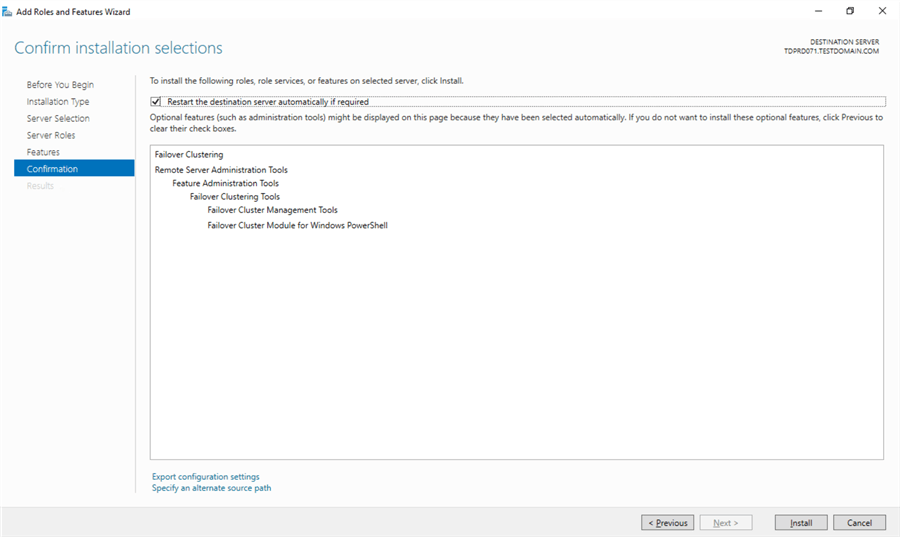Go to Features step
Screen dimensions: 900x537
coord(43,152)
